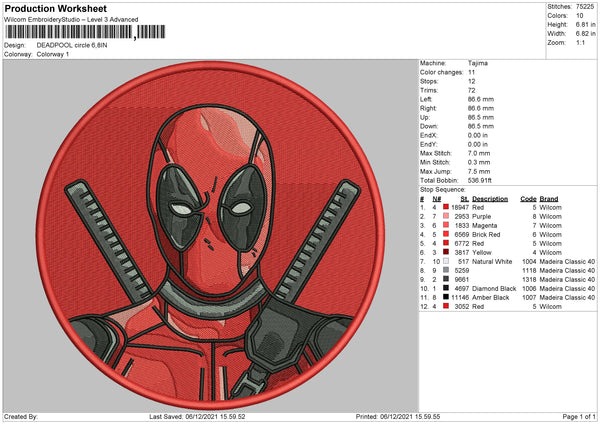
Task: Click code "1318" in row 9
Action: click(x=529, y=279)
